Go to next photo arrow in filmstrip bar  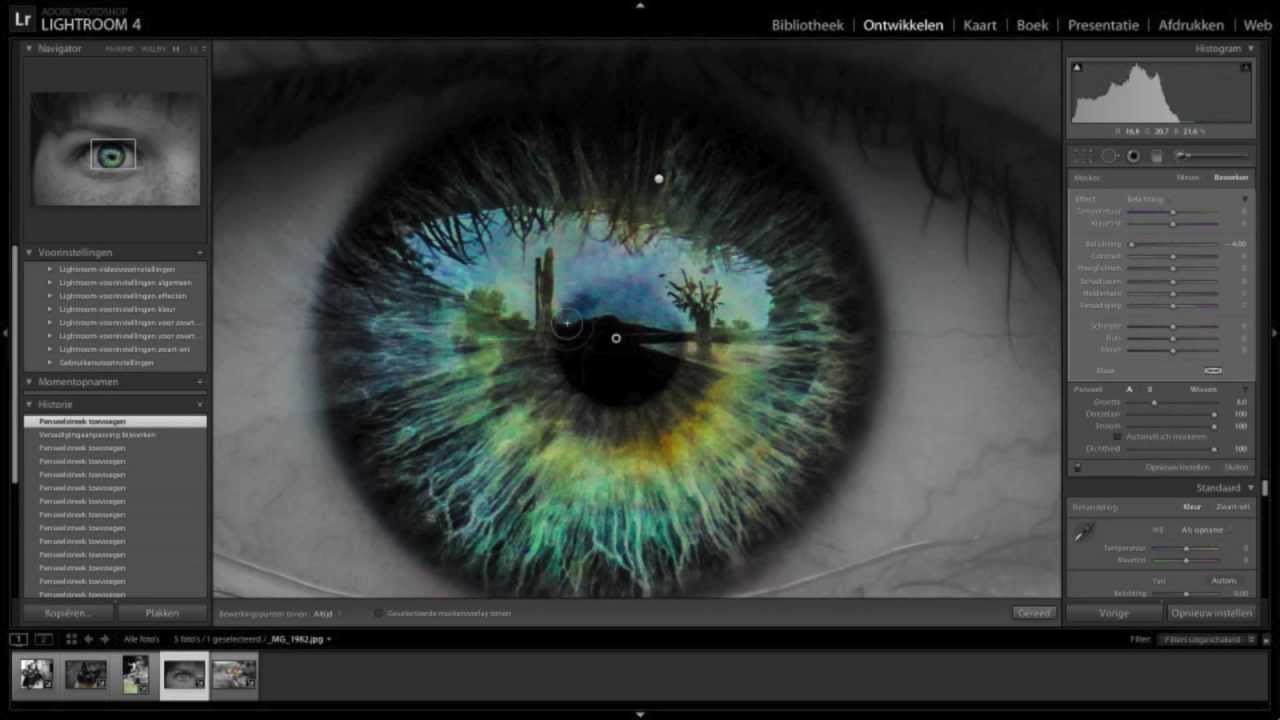(x=104, y=638)
